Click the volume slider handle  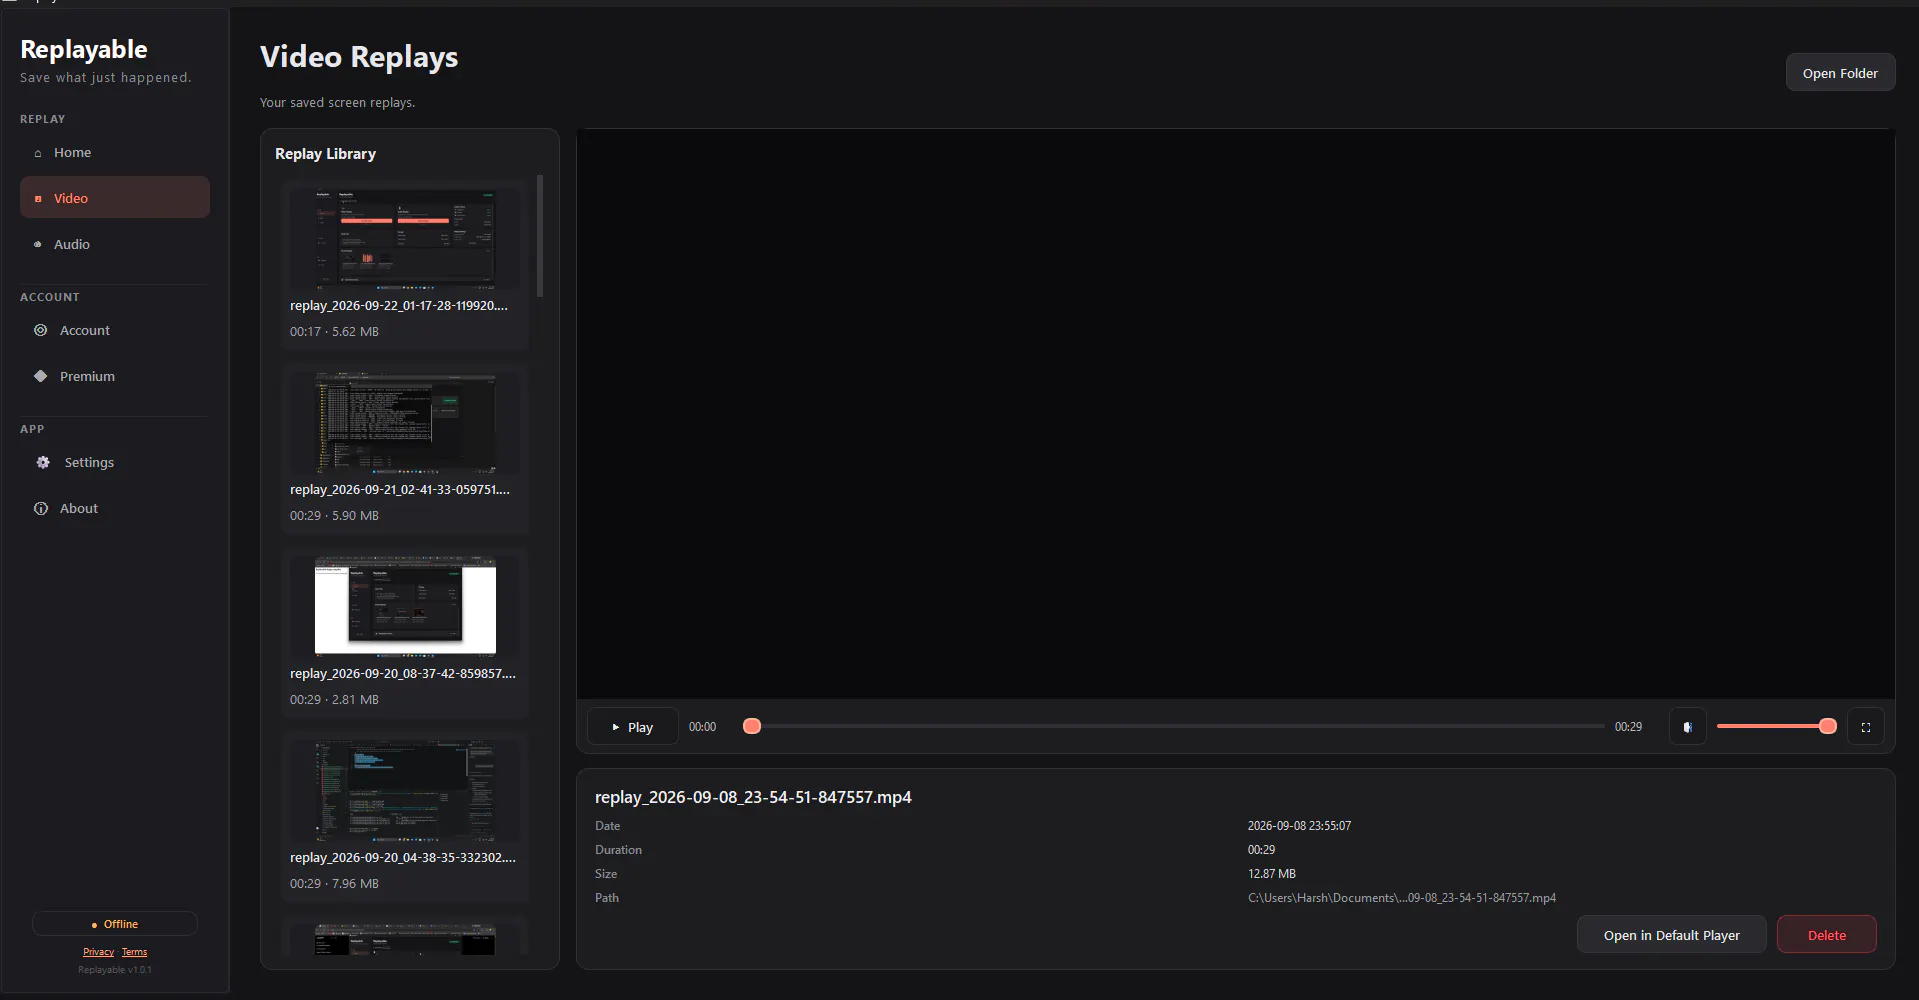tap(1827, 726)
